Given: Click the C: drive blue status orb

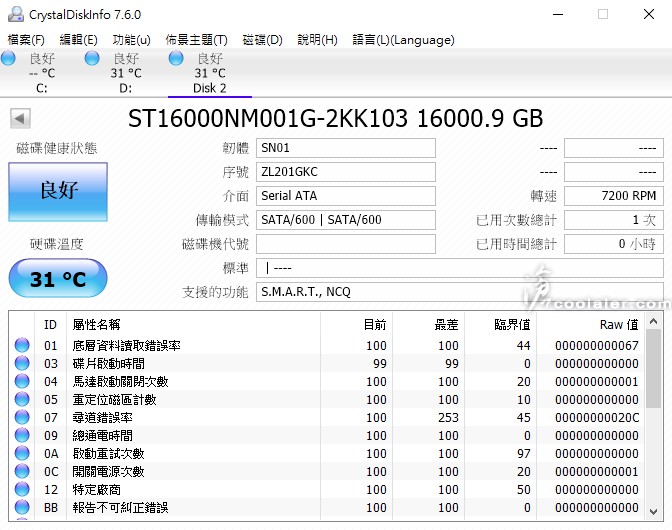Looking at the screenshot, I should click(x=8, y=58).
